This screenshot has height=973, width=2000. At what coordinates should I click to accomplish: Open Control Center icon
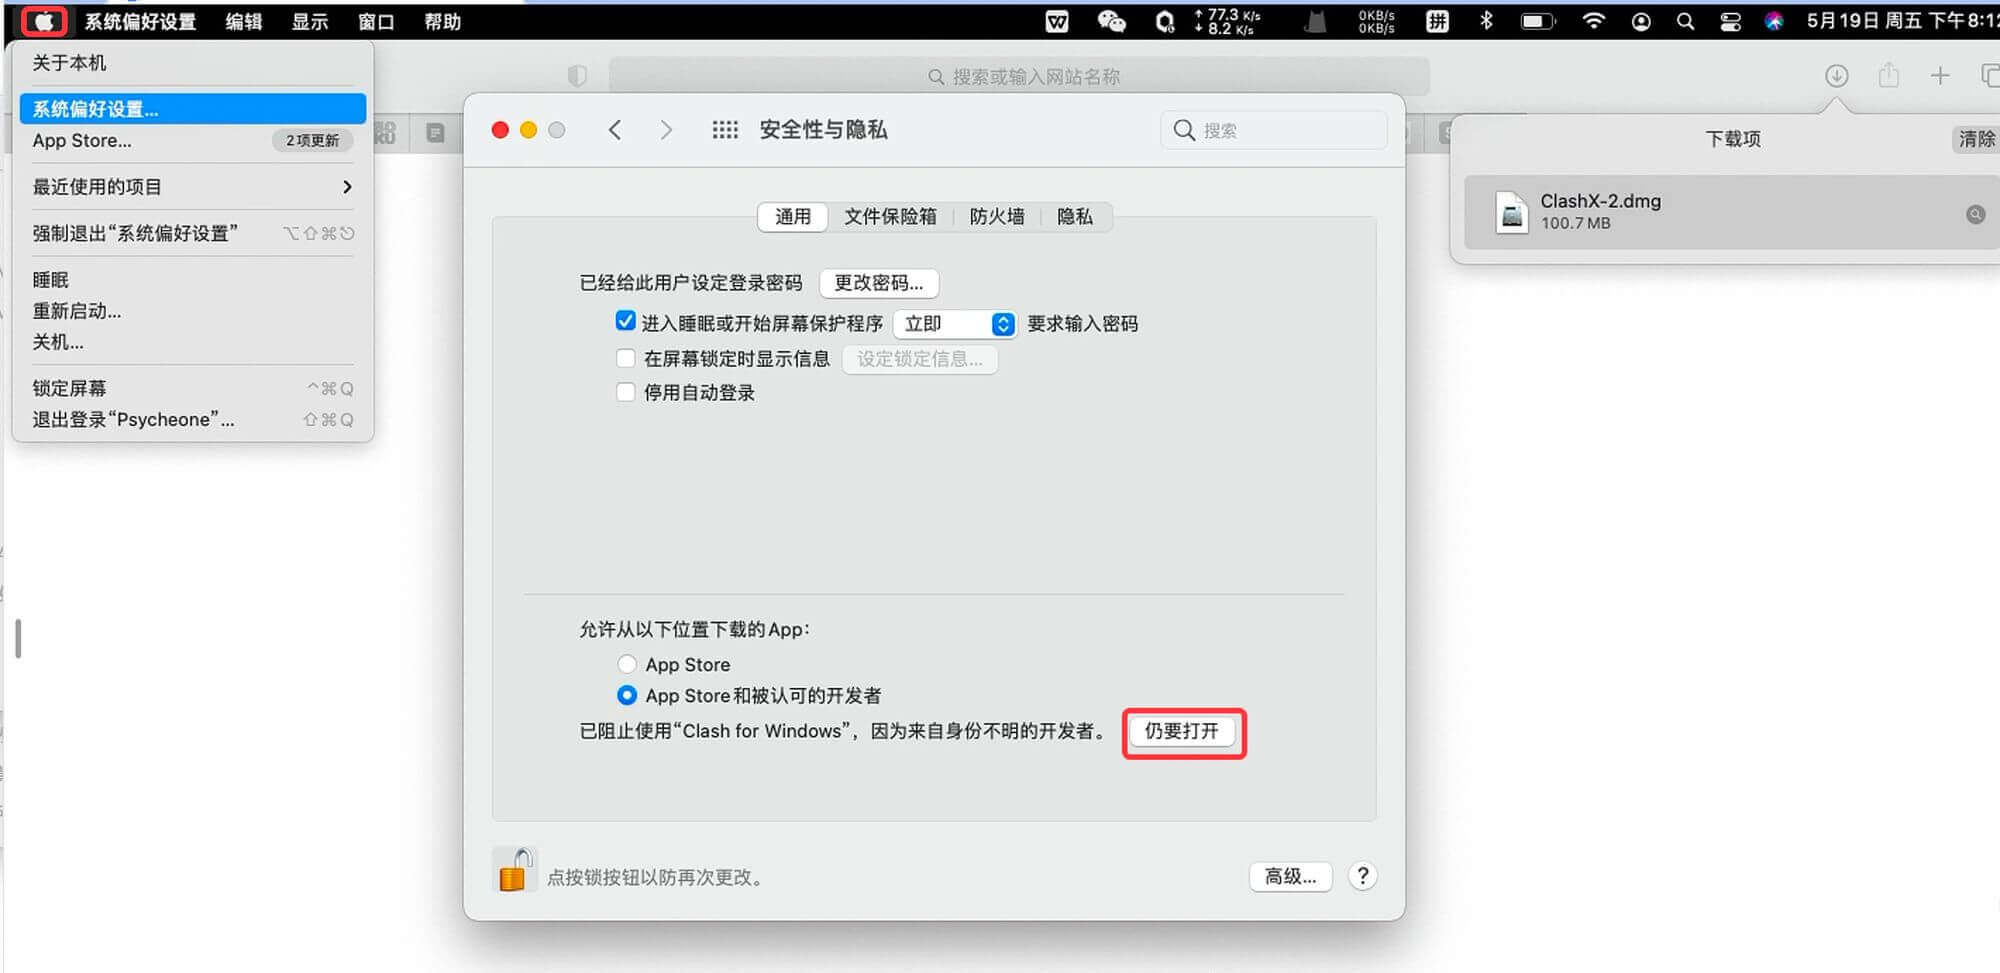tap(1731, 21)
